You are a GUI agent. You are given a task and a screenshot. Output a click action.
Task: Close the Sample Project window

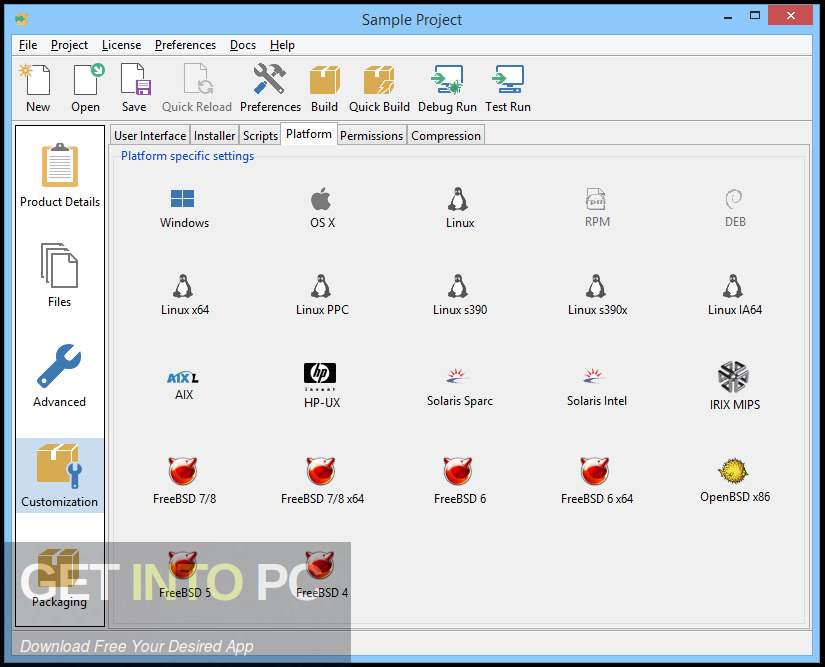(x=790, y=15)
